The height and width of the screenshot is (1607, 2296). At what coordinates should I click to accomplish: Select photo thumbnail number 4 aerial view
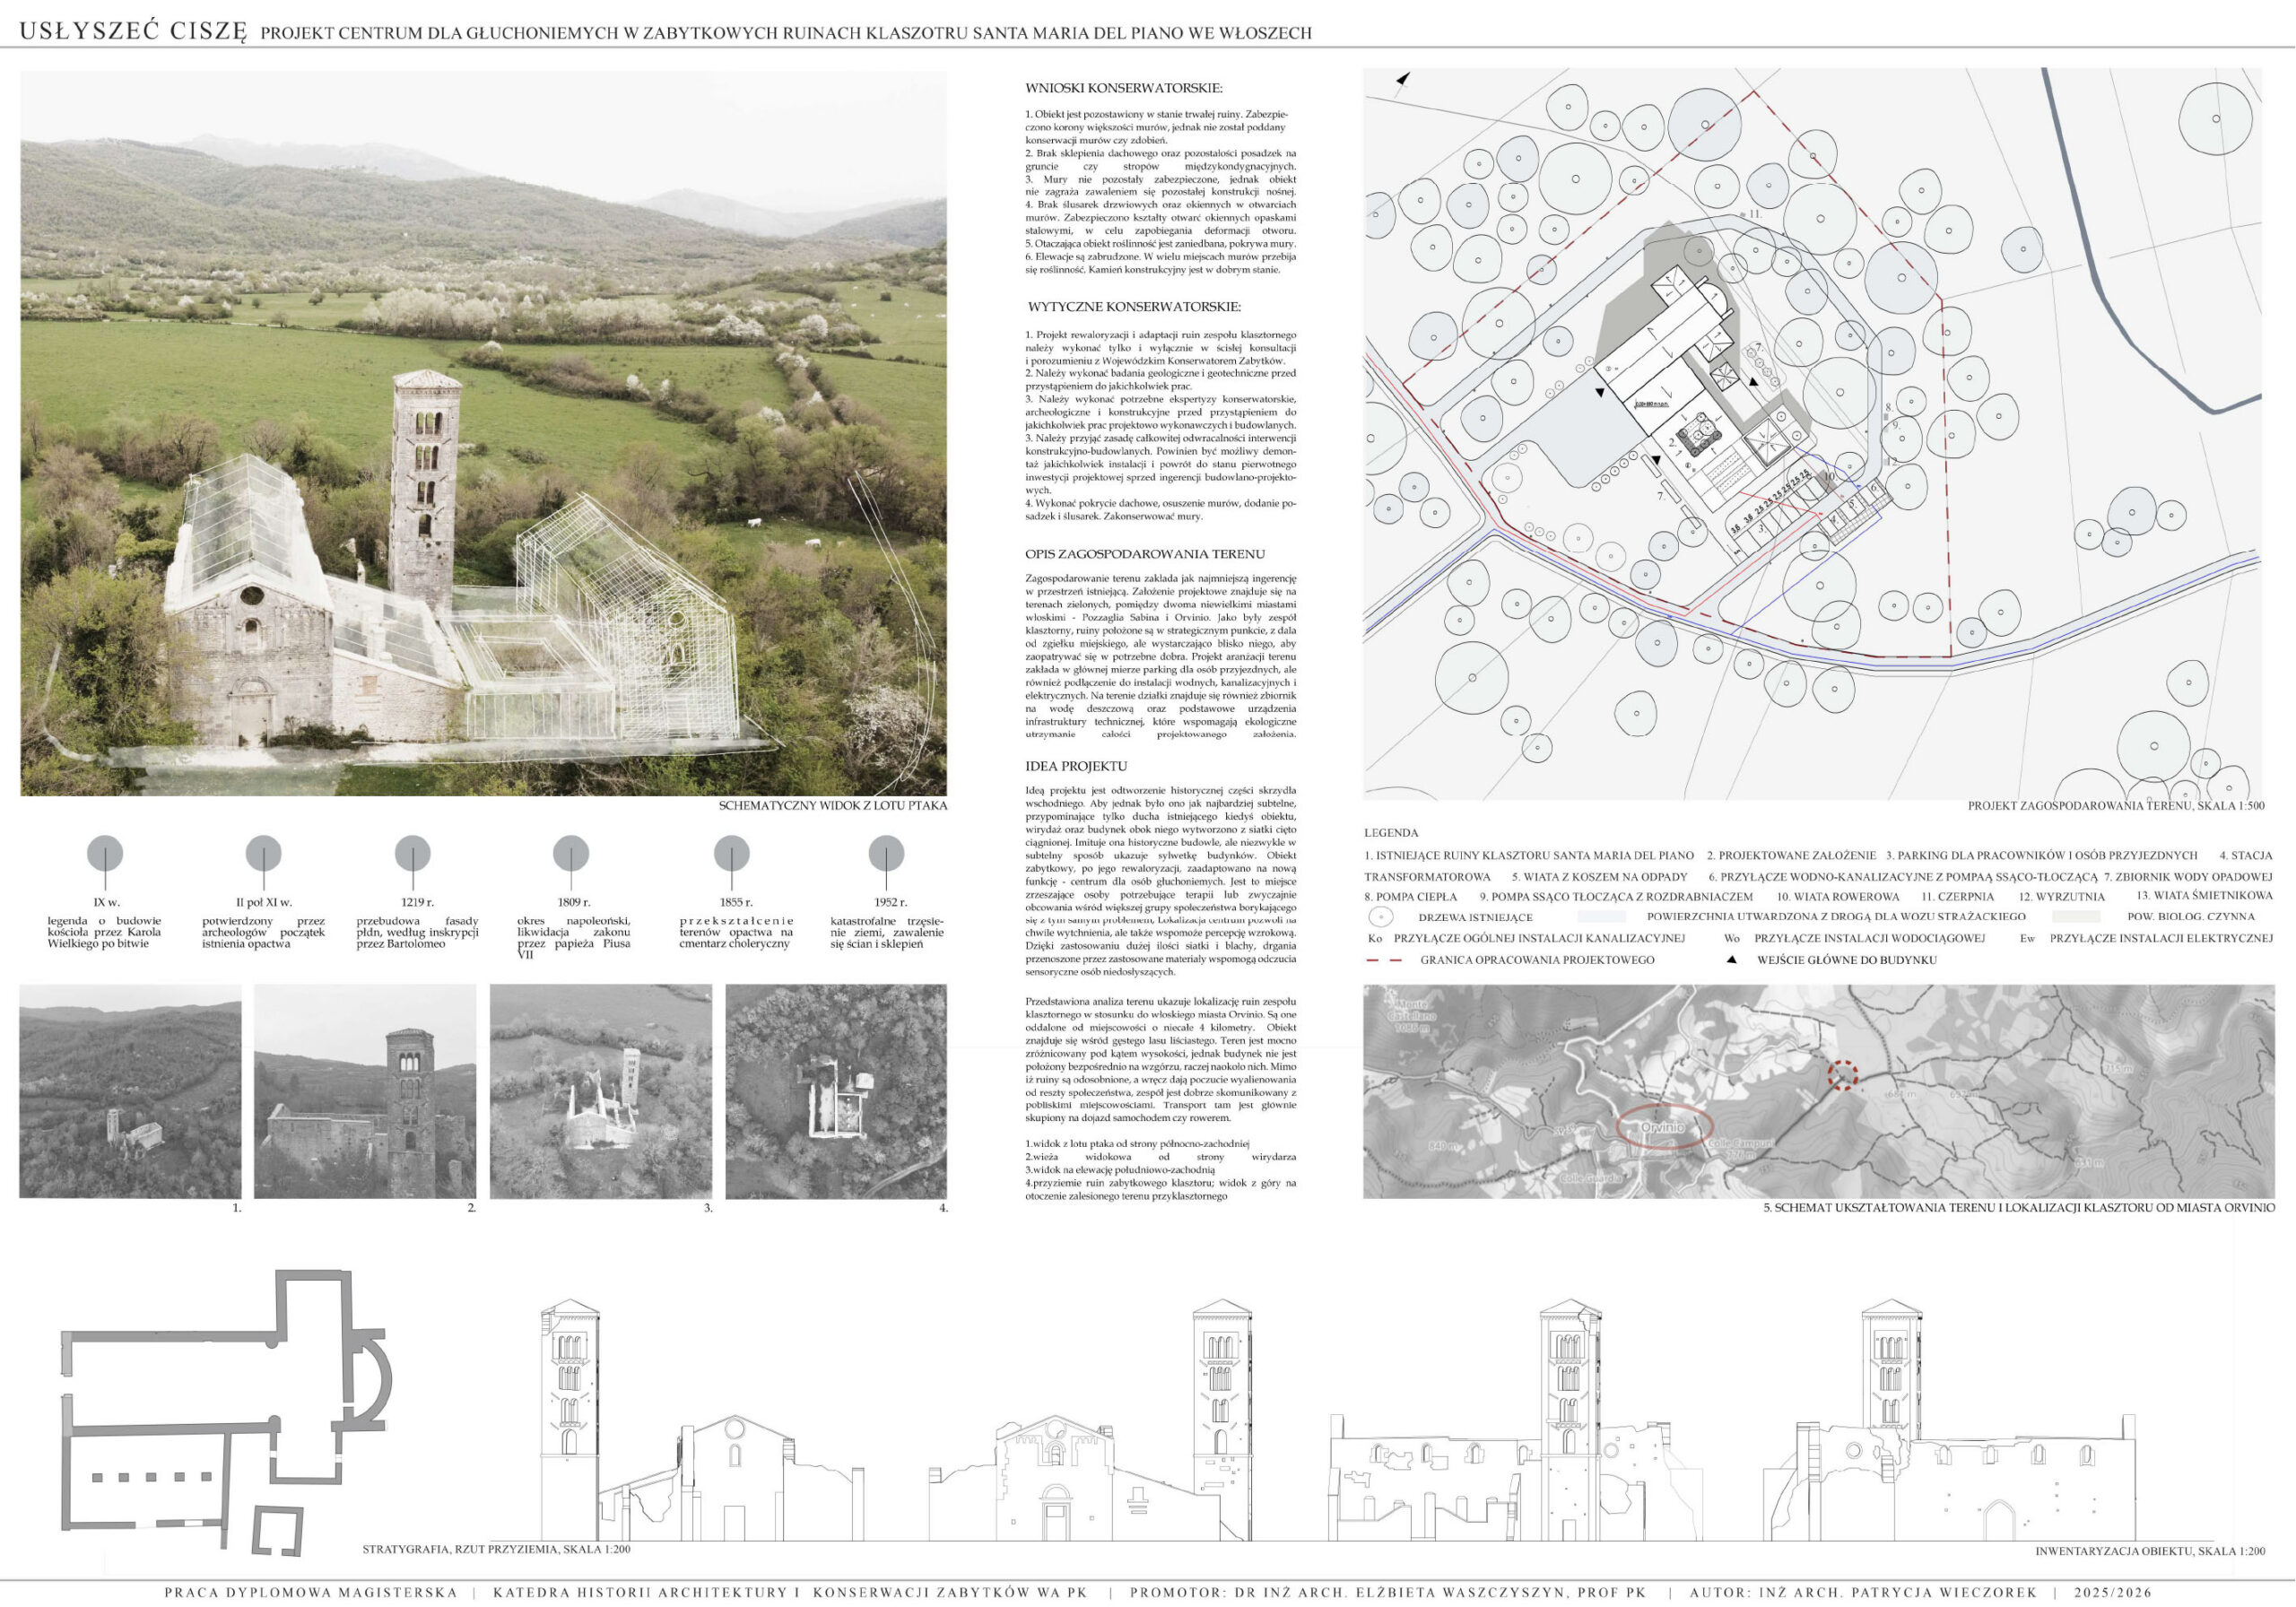835,1091
